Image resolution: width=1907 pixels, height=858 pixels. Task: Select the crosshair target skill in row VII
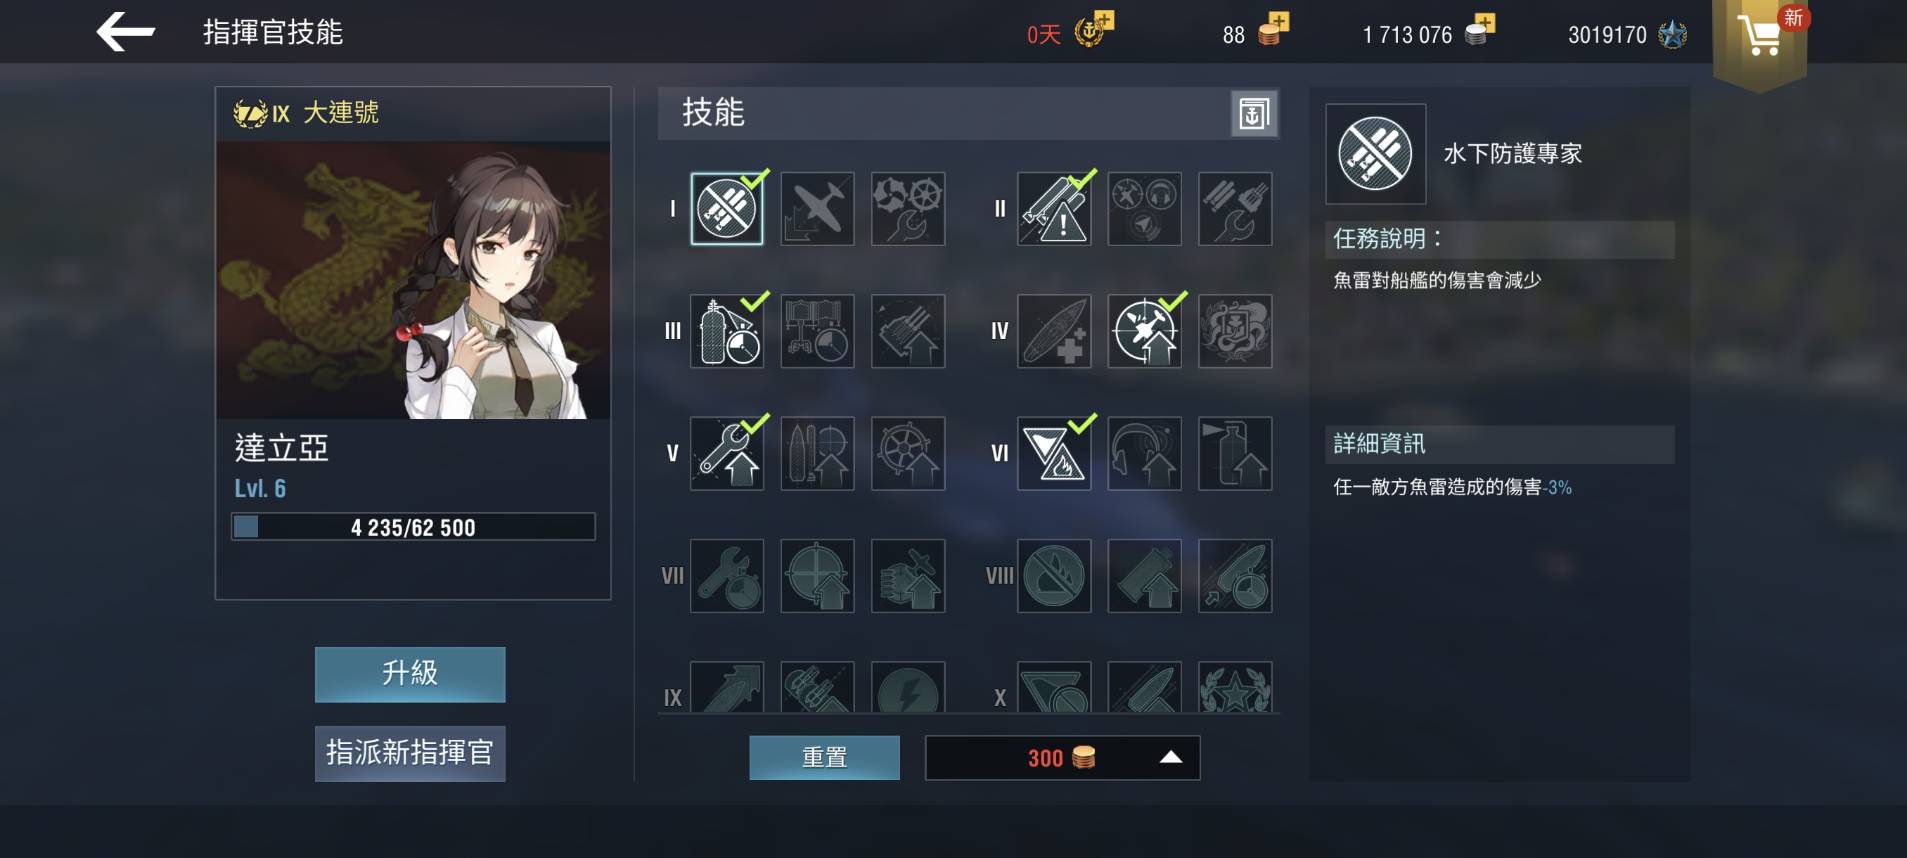pyautogui.click(x=817, y=576)
